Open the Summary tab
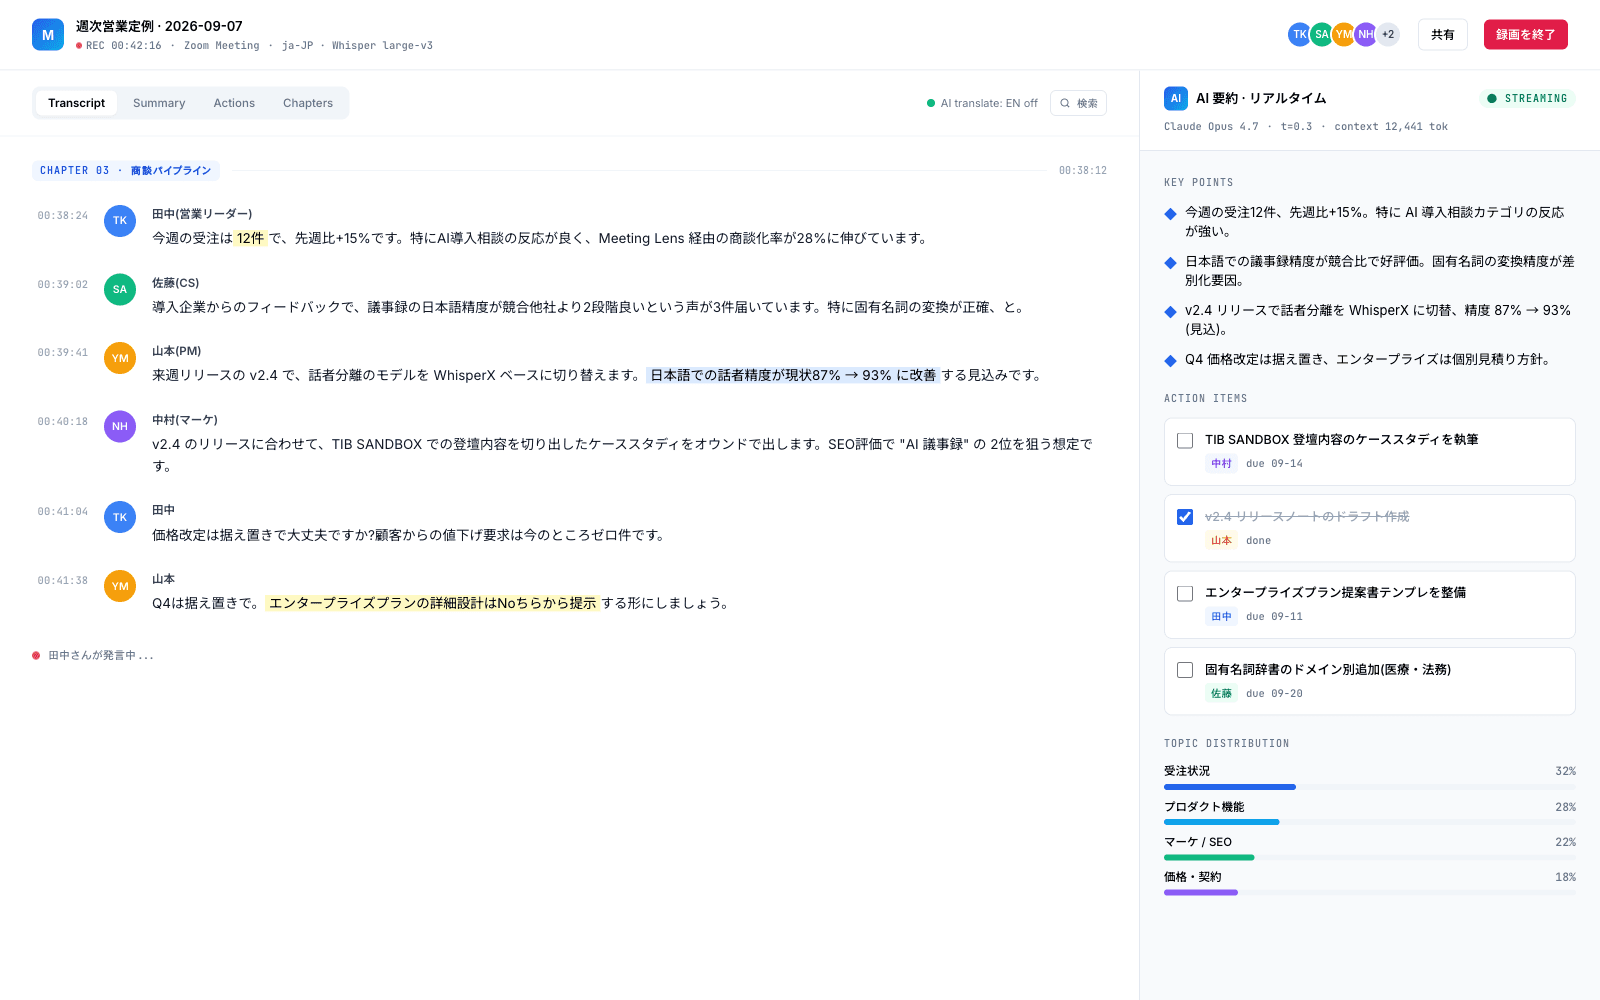Viewport: 1600px width, 1000px height. 159,103
